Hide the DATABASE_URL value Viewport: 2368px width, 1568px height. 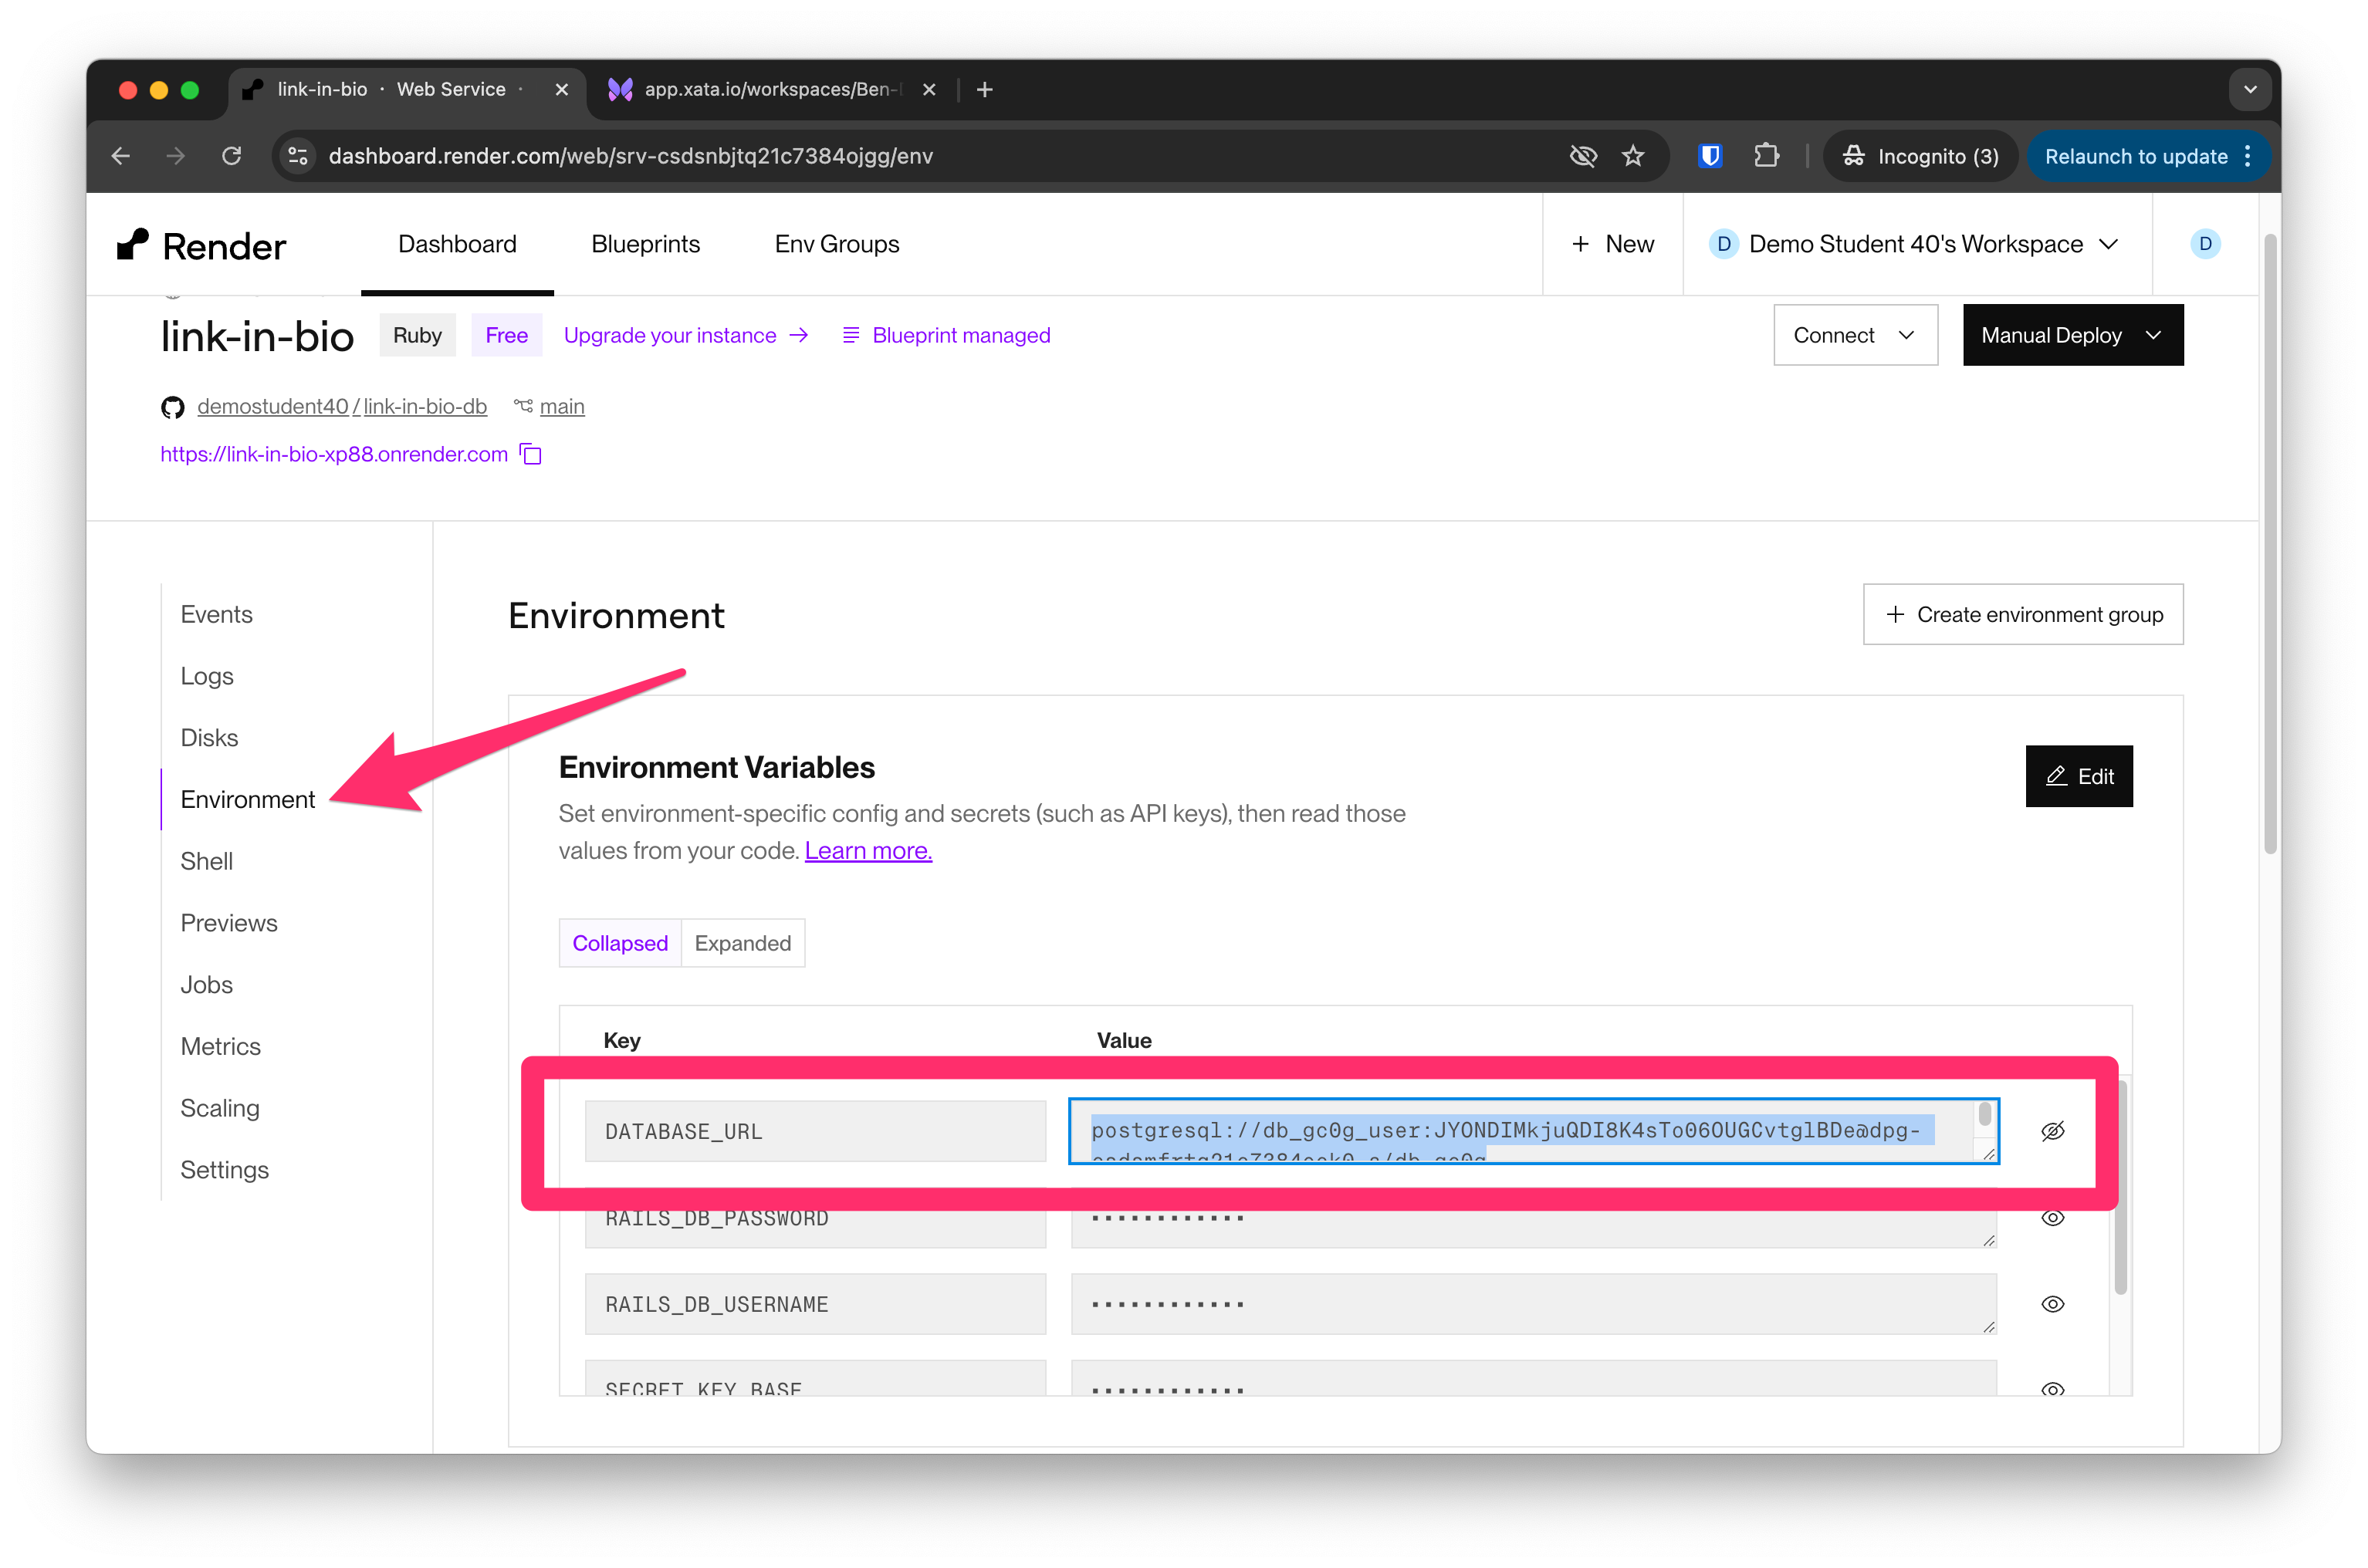coord(2053,1131)
